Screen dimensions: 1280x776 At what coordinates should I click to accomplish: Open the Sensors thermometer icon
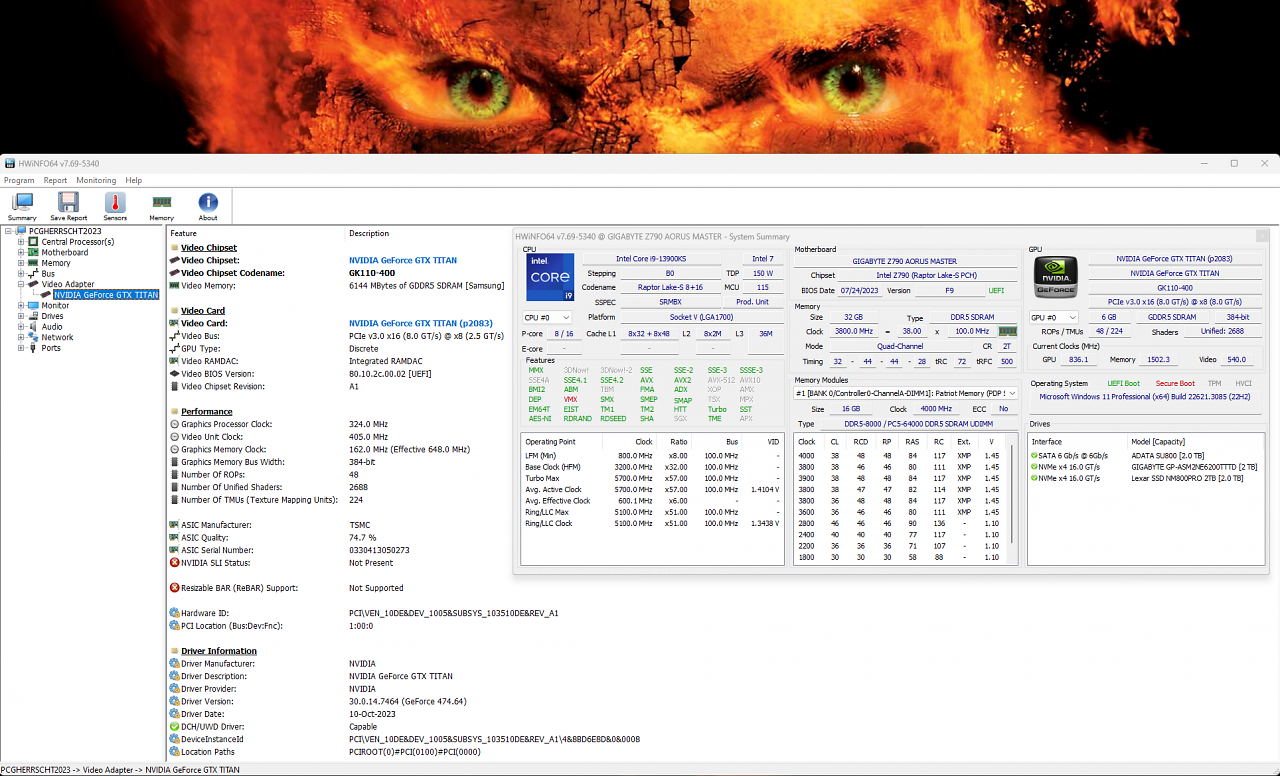[x=115, y=203]
